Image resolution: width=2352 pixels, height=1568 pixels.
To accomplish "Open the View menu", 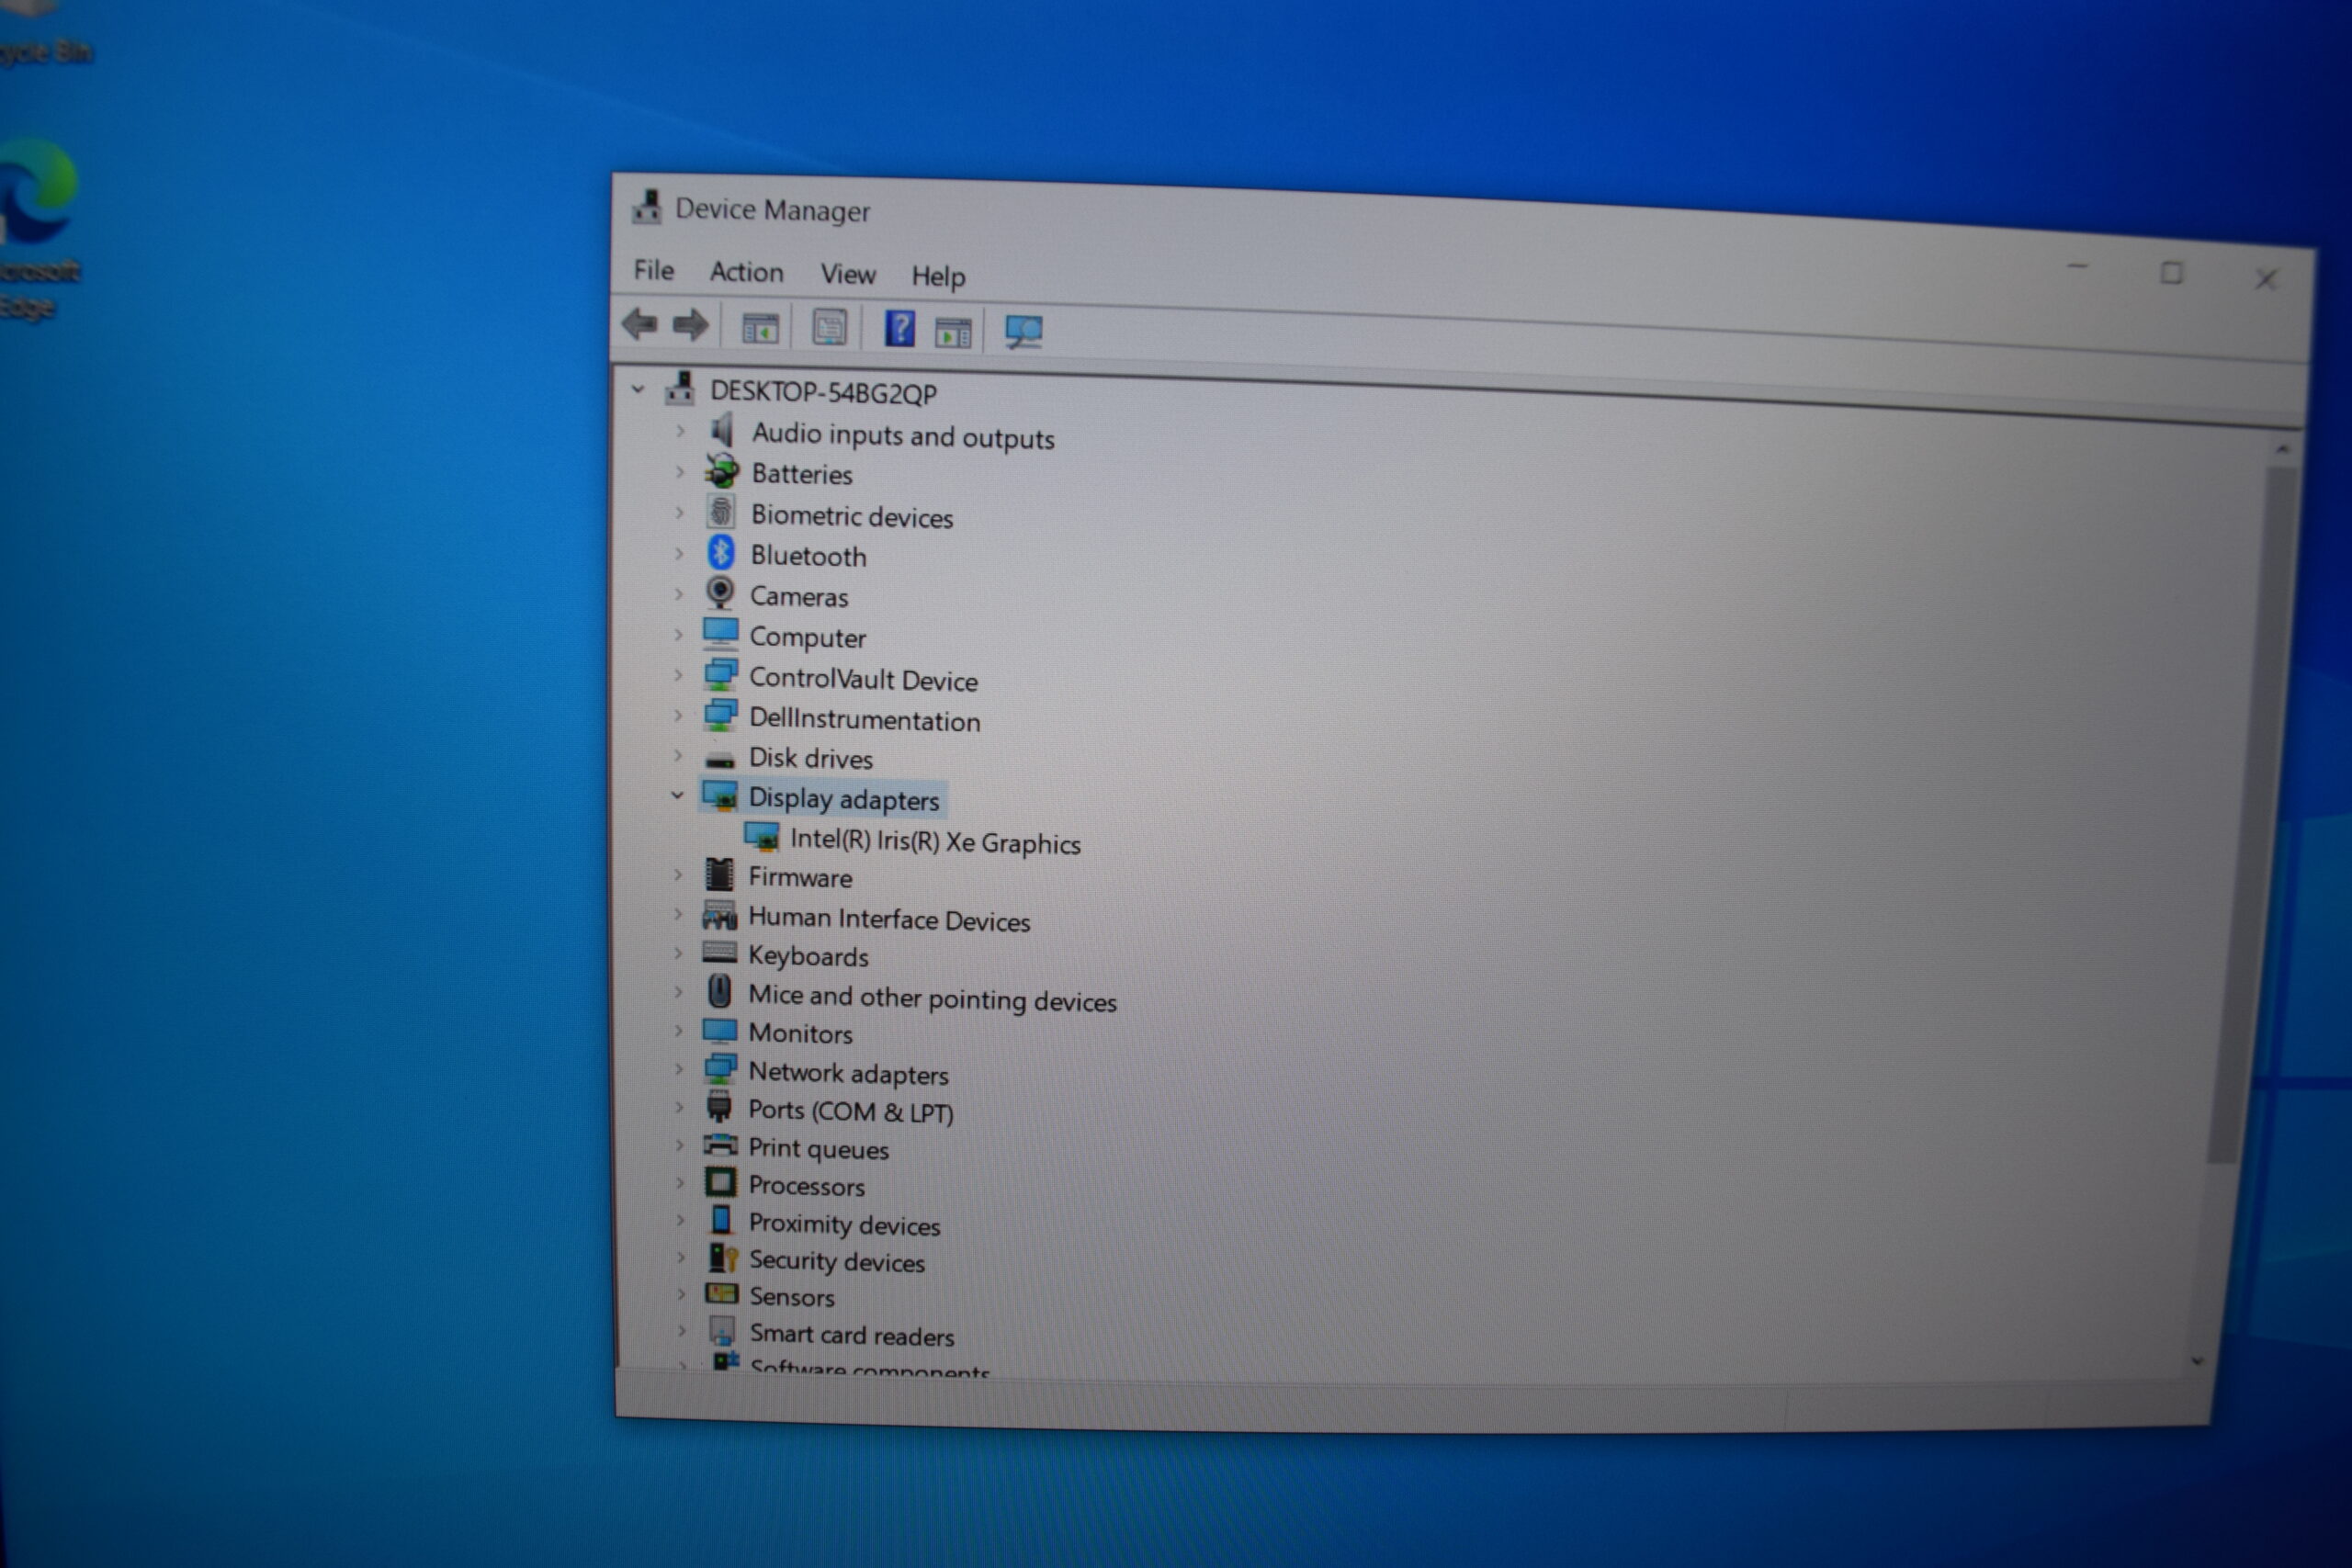I will pos(848,274).
